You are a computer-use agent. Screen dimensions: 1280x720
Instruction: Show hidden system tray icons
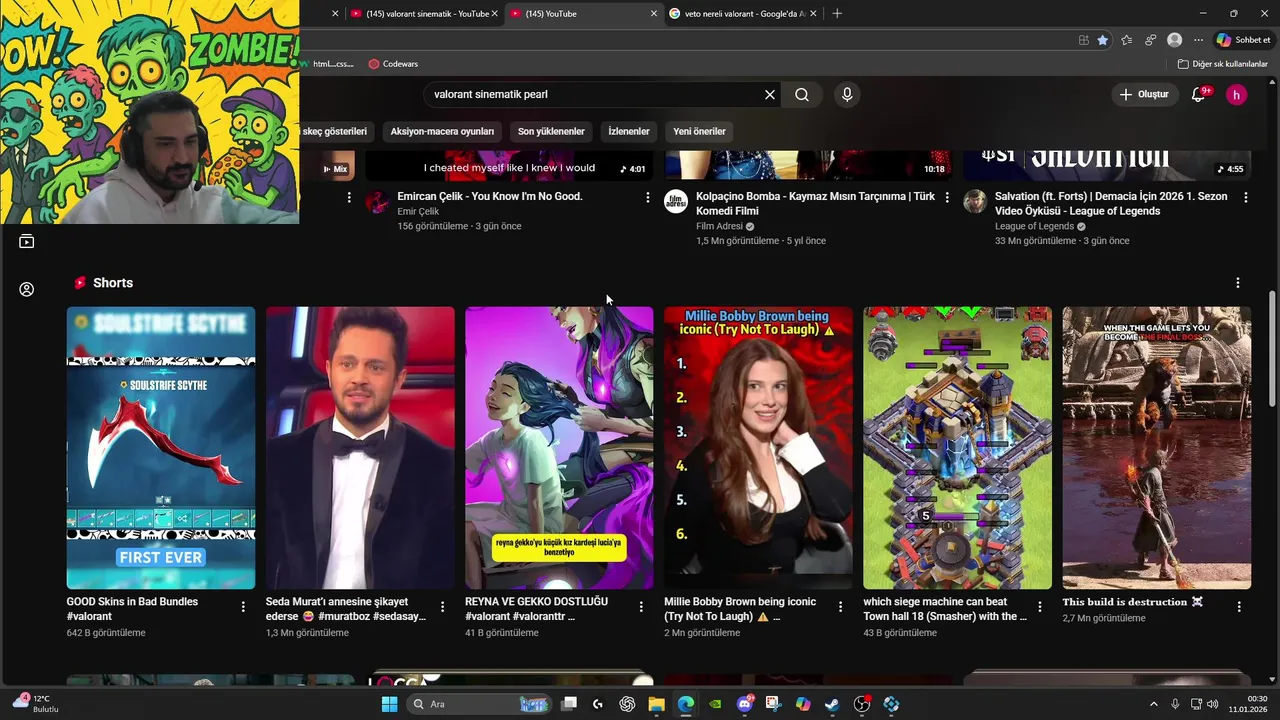pyautogui.click(x=1154, y=704)
